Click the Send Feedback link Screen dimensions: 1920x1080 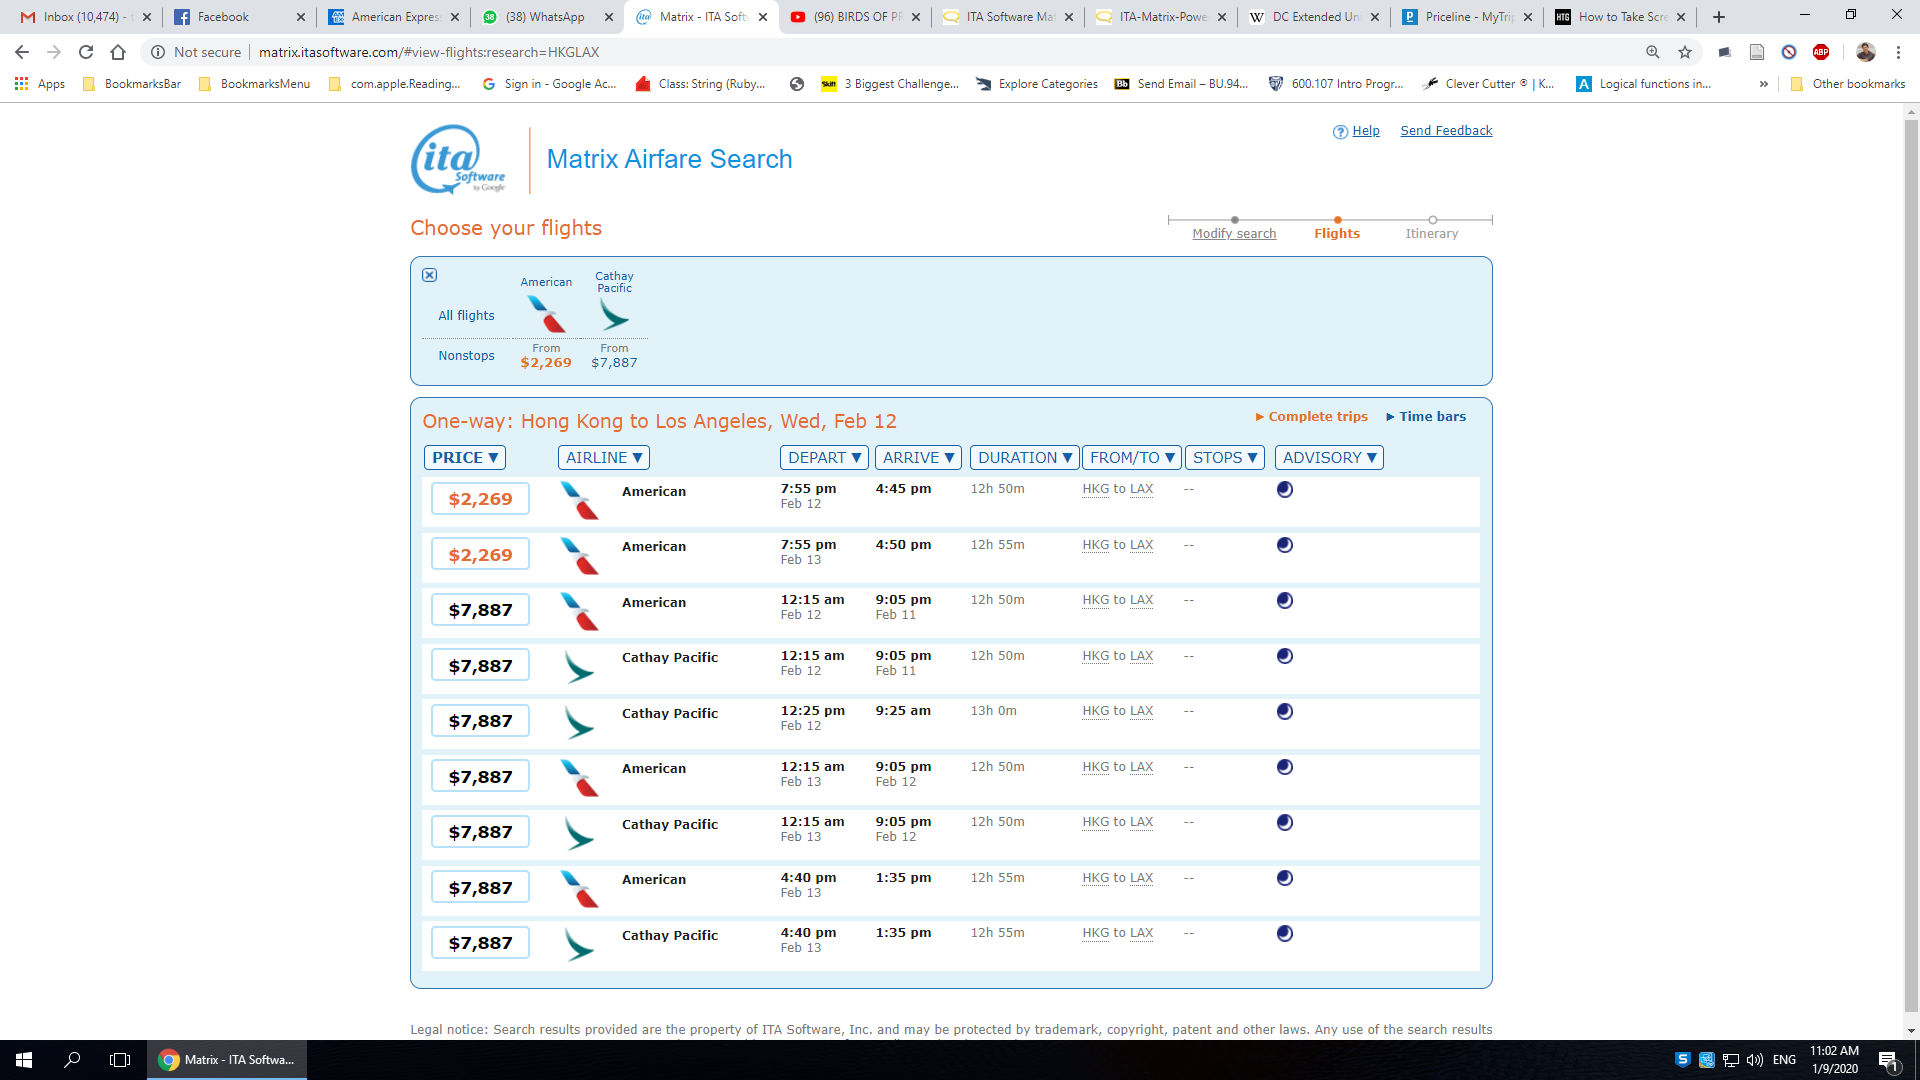pyautogui.click(x=1445, y=131)
